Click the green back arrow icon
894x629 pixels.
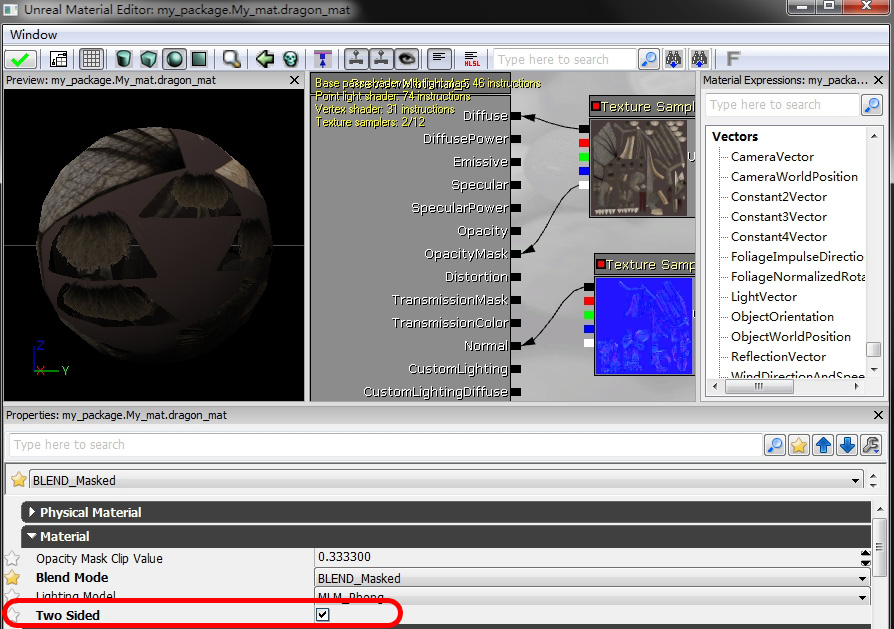pos(265,59)
